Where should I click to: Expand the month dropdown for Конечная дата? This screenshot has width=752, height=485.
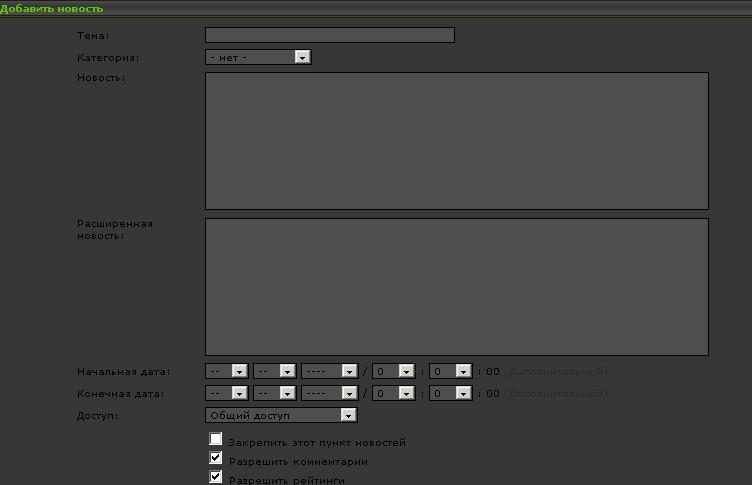[x=274, y=393]
